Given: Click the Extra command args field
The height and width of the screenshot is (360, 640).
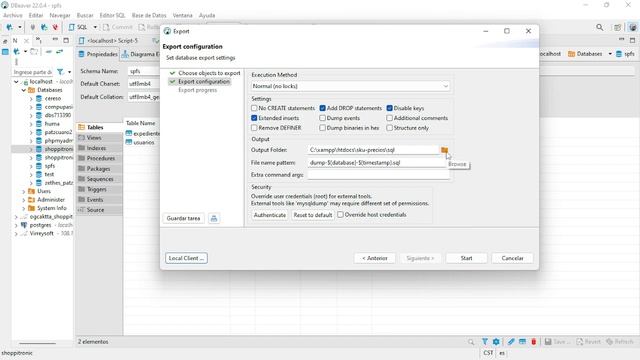Looking at the screenshot, I should (x=378, y=175).
